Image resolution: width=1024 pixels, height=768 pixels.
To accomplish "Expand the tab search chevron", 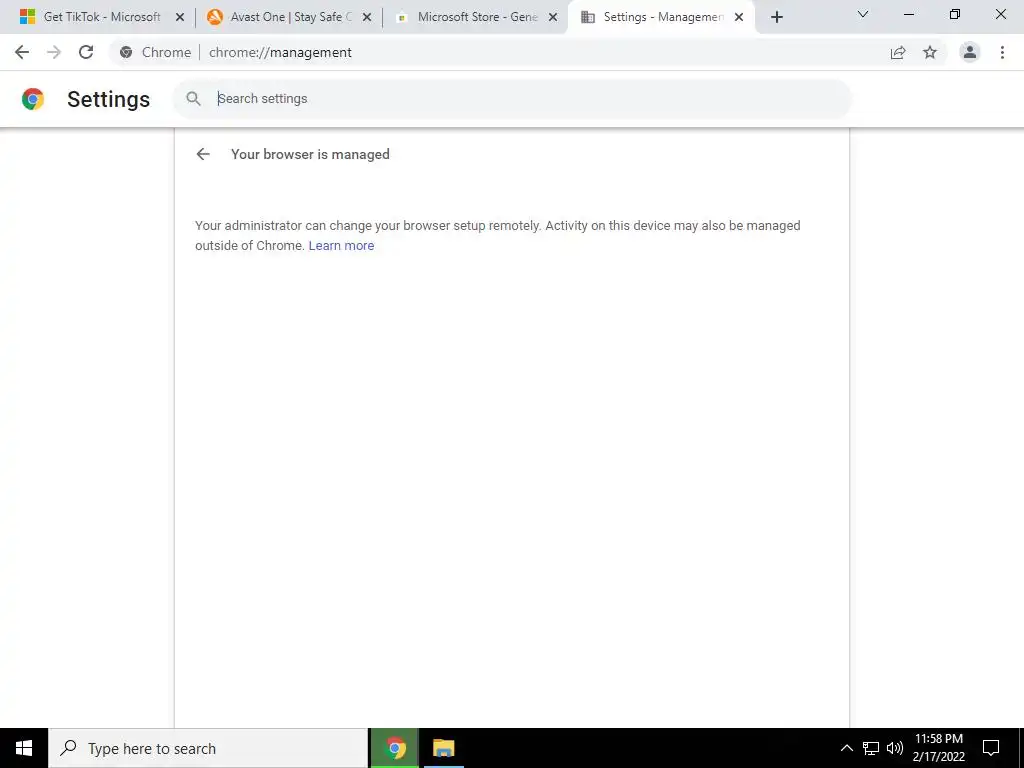I will click(x=863, y=14).
